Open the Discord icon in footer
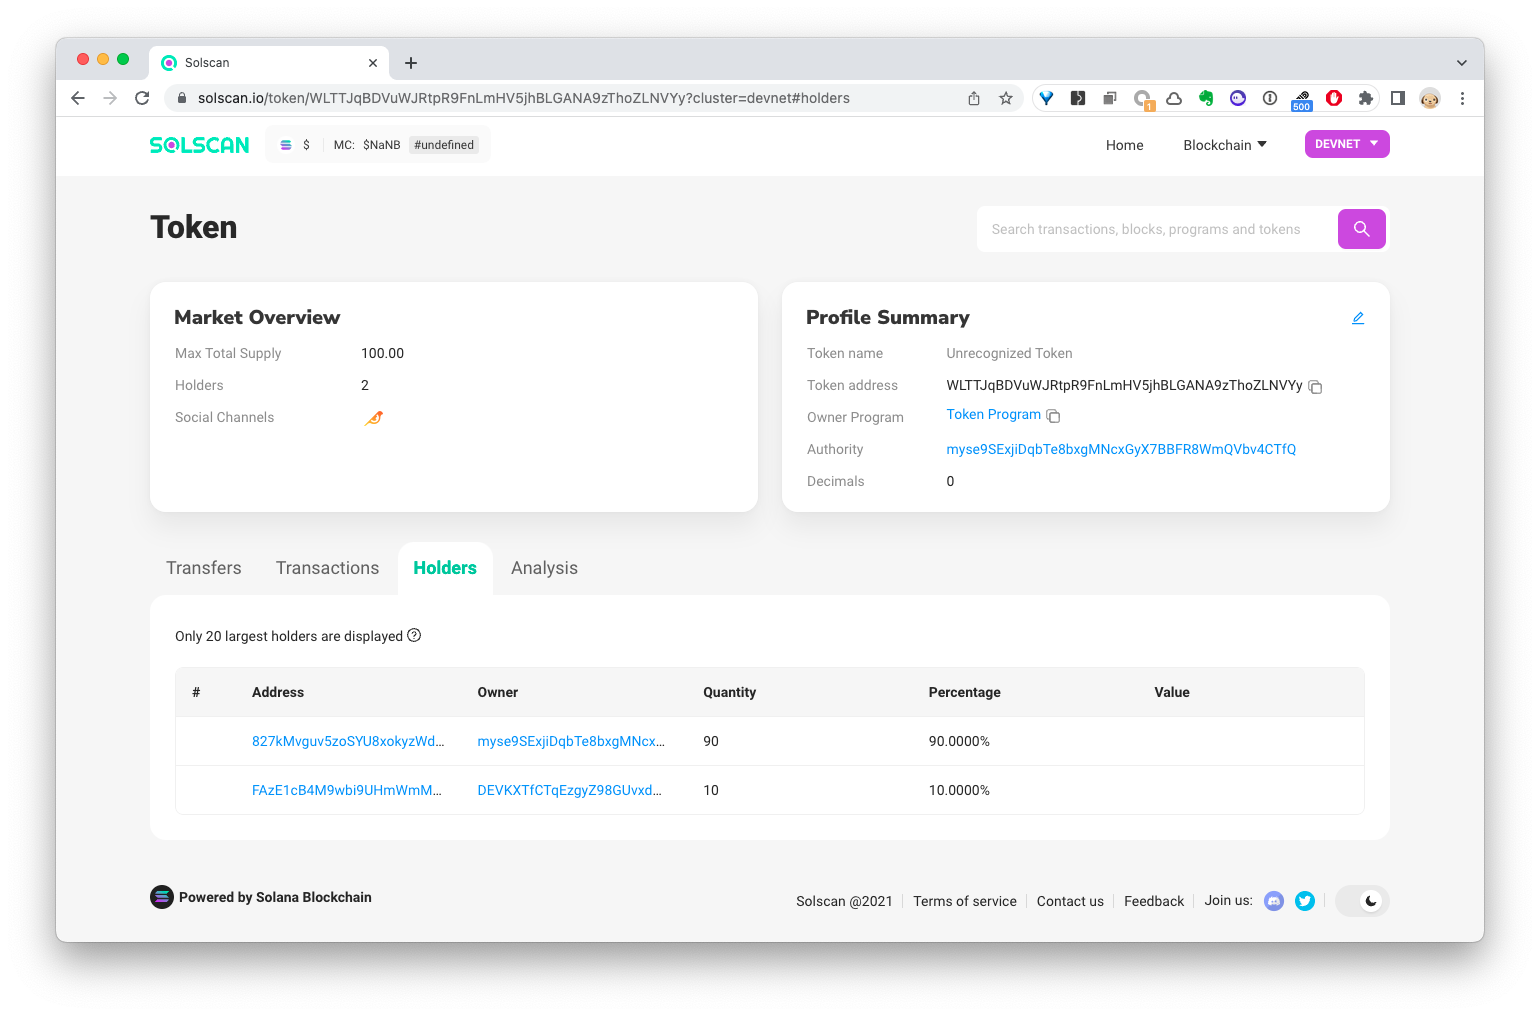Screen dimensions: 1540x1016 (1274, 901)
